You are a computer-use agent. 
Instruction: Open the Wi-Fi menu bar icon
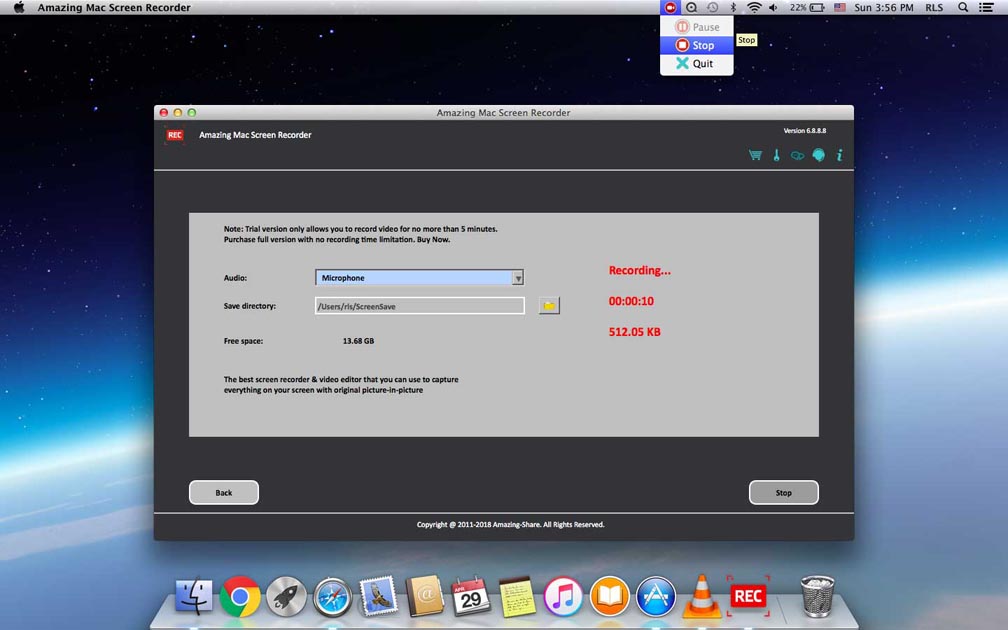pyautogui.click(x=754, y=8)
